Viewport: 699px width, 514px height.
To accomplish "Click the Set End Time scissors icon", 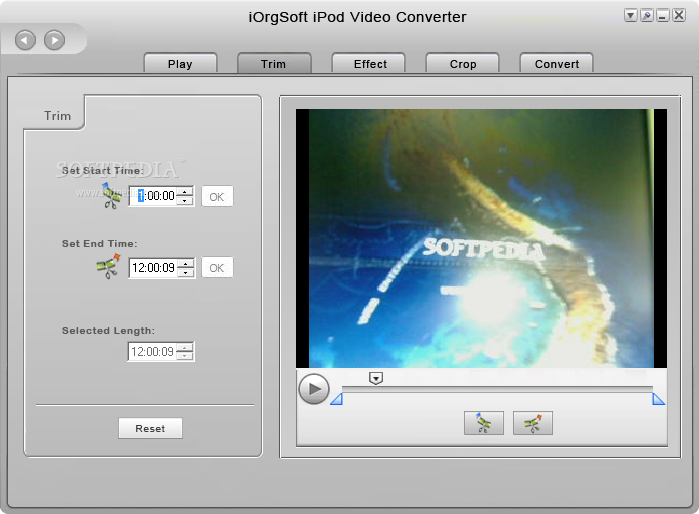I will pos(108,266).
